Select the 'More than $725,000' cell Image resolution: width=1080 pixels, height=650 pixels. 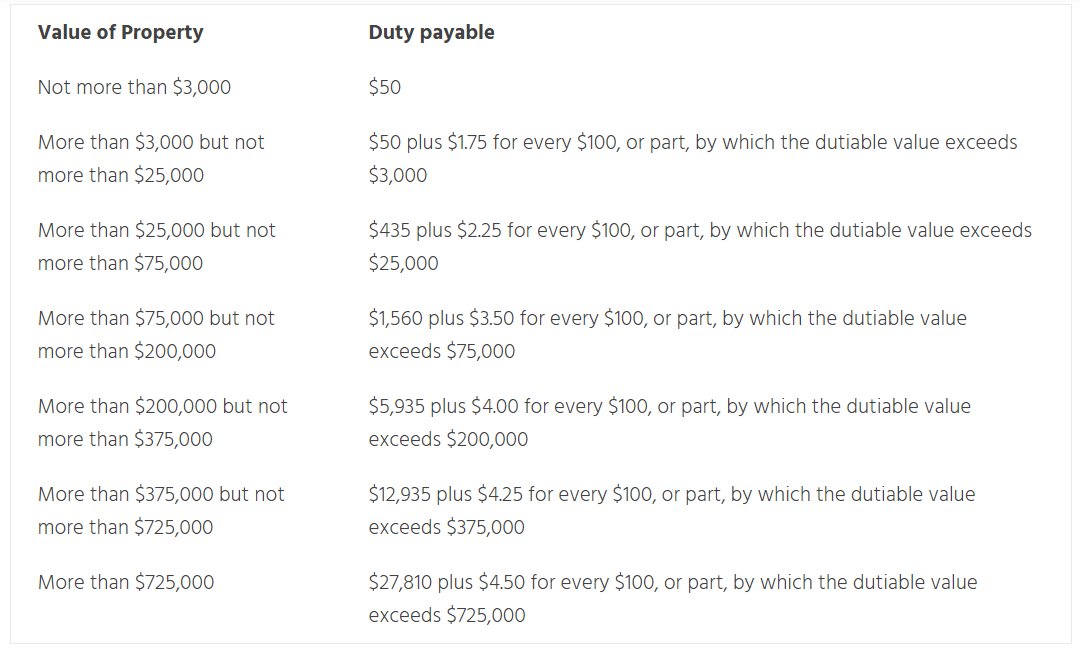point(126,582)
